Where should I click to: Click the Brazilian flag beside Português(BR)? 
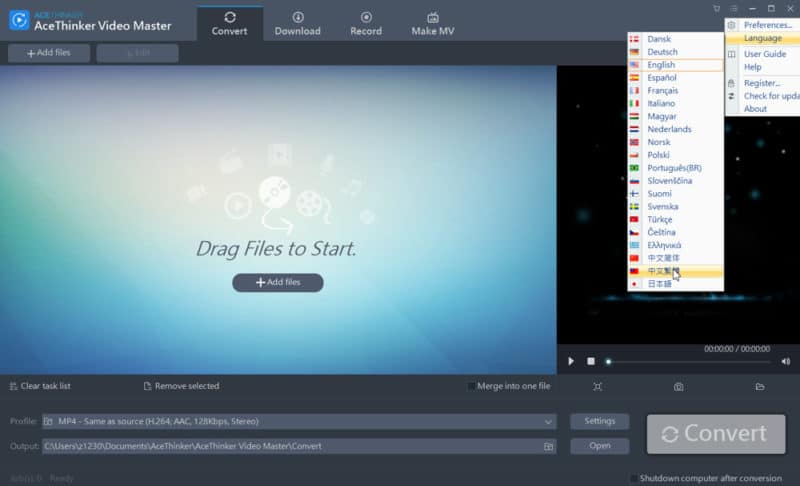[x=634, y=168]
